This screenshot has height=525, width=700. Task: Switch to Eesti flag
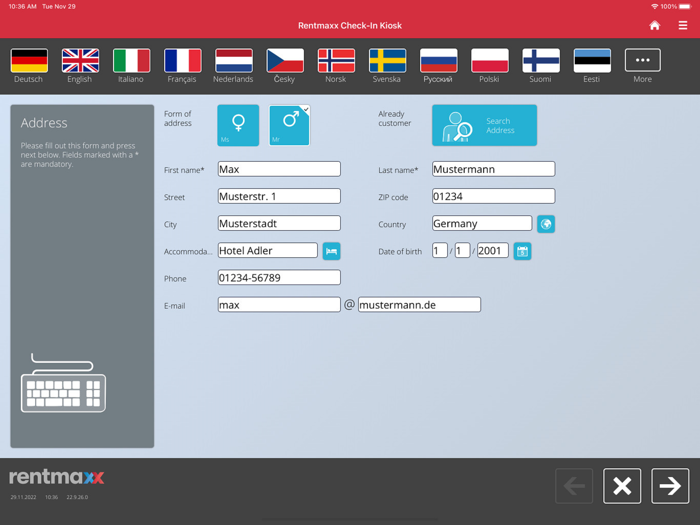coord(592,61)
